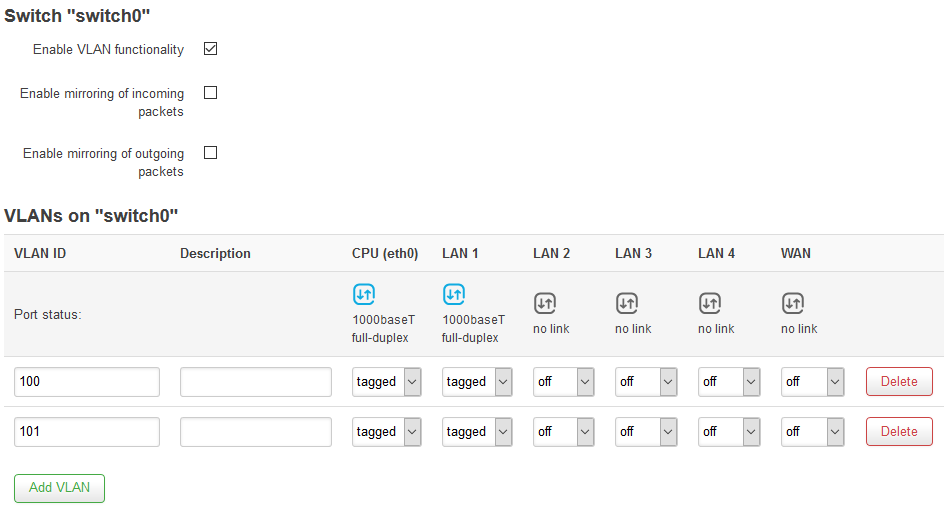Click the LAN 1 port status icon

pyautogui.click(x=454, y=295)
